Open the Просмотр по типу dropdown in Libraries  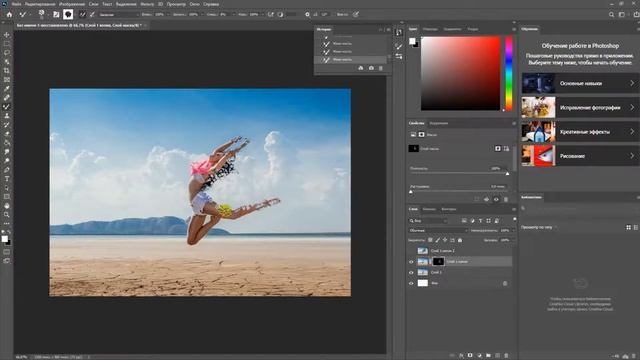coord(539,227)
